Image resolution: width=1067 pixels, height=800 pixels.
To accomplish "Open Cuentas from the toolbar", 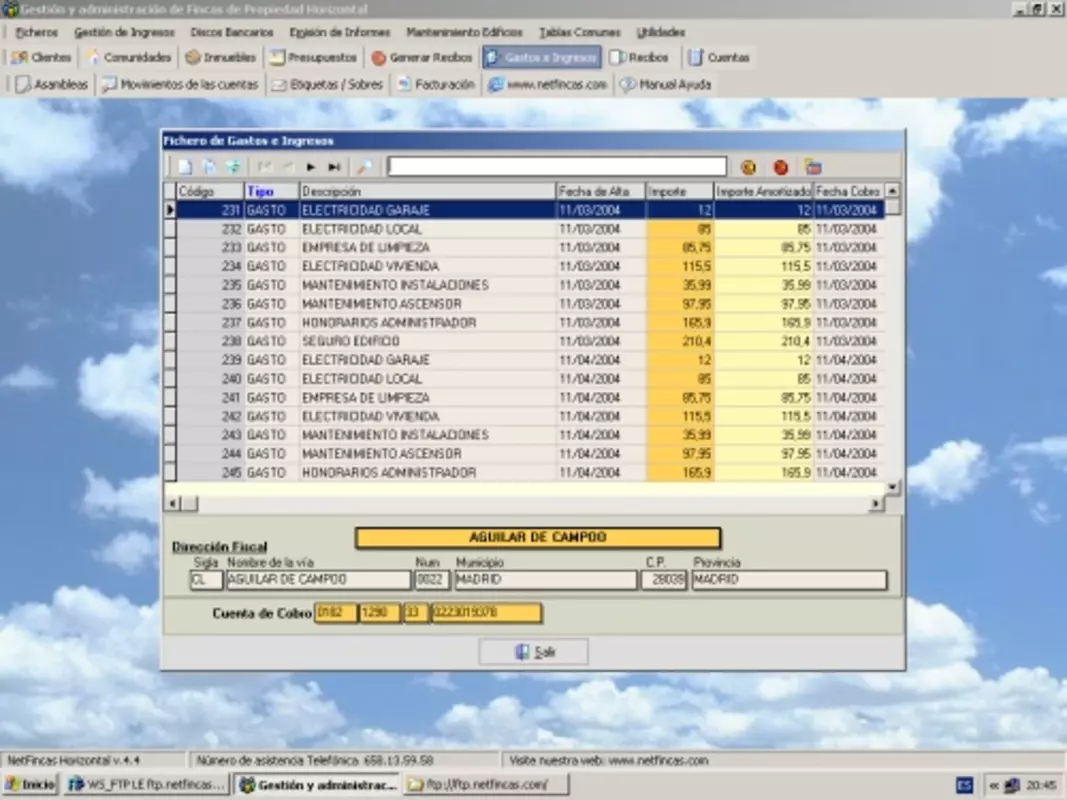I will point(719,58).
